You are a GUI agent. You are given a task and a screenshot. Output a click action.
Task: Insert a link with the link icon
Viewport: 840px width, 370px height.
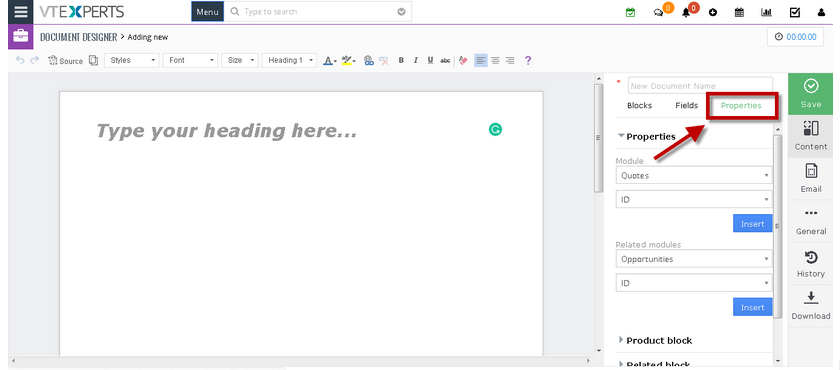click(x=369, y=61)
